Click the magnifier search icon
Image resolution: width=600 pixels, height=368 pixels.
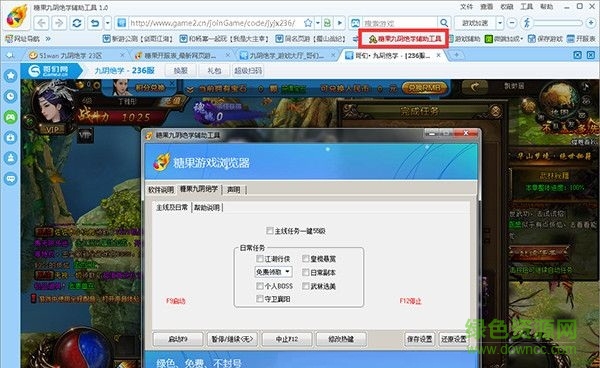pyautogui.click(x=443, y=23)
